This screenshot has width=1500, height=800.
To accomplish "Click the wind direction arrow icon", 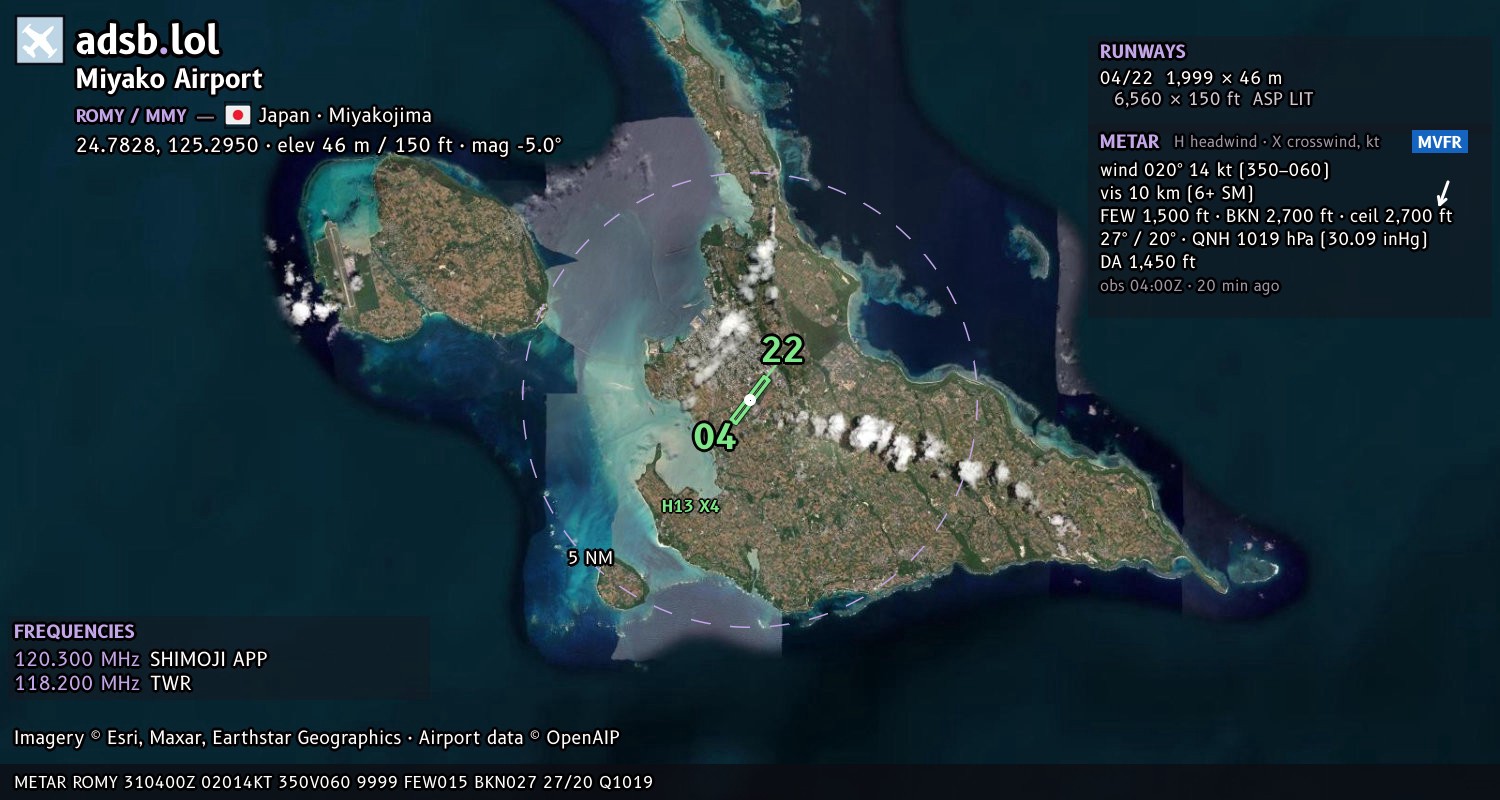I will [1443, 193].
